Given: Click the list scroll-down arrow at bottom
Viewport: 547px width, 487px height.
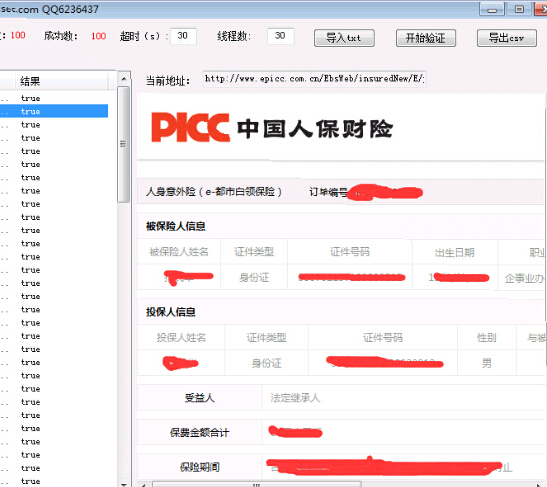Looking at the screenshot, I should click(124, 484).
